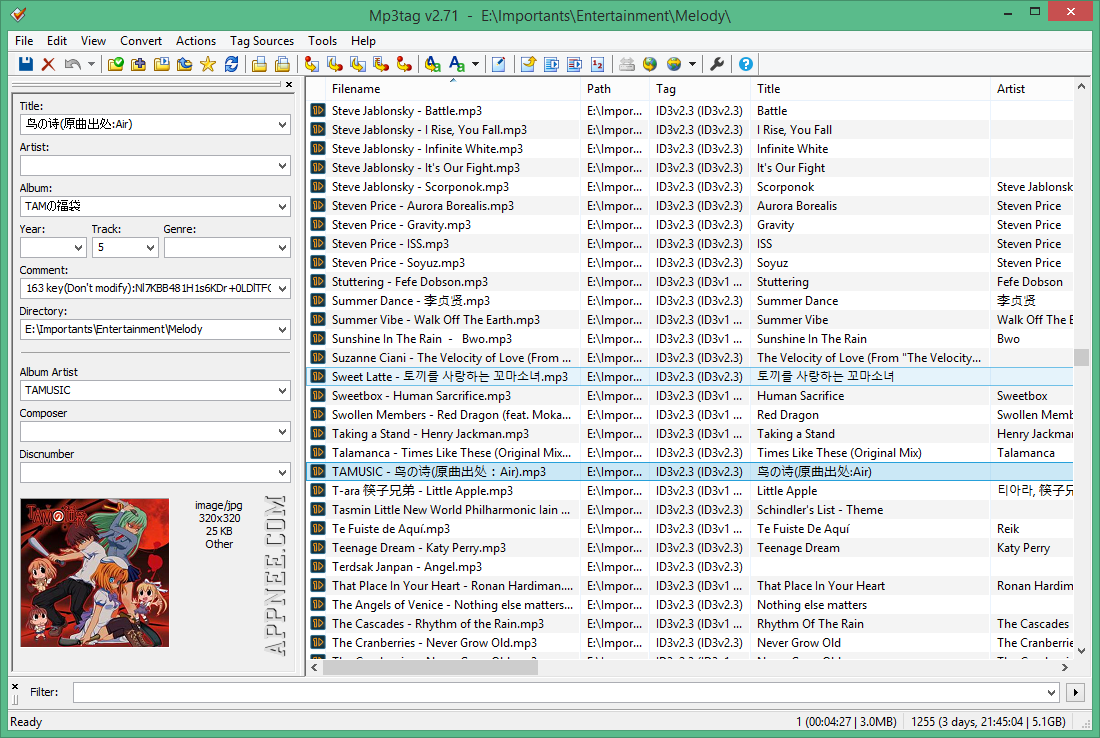Click the first red-dot tag conversion icon
Image resolution: width=1100 pixels, height=738 pixels.
click(x=311, y=64)
